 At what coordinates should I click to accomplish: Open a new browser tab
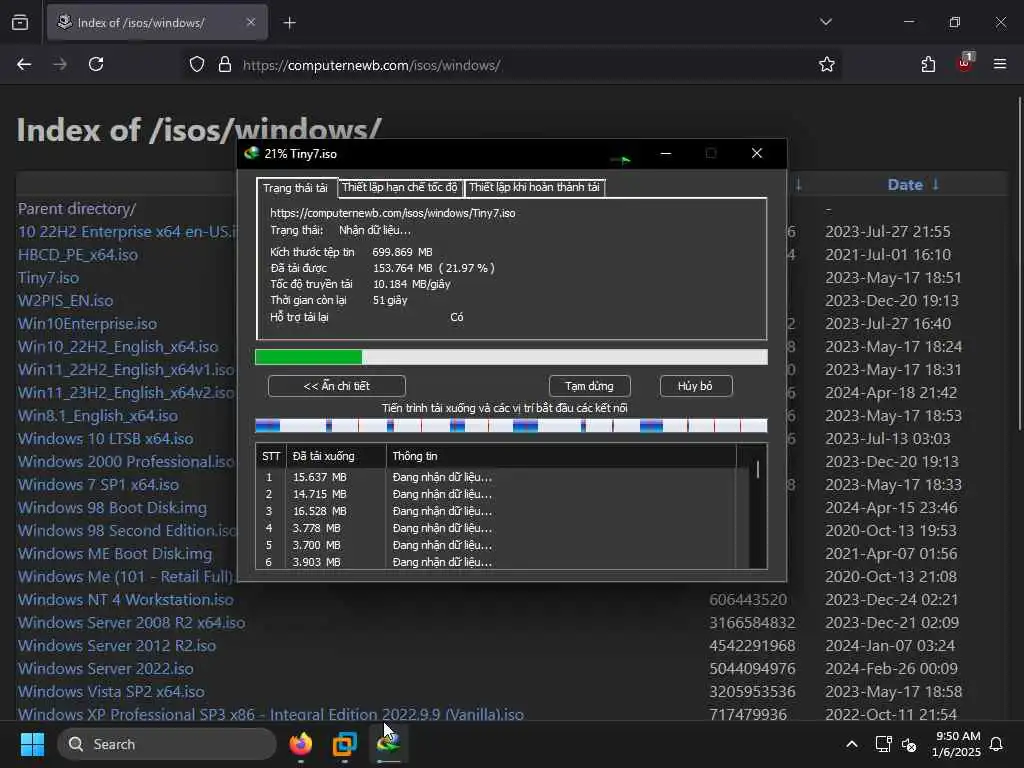[289, 23]
